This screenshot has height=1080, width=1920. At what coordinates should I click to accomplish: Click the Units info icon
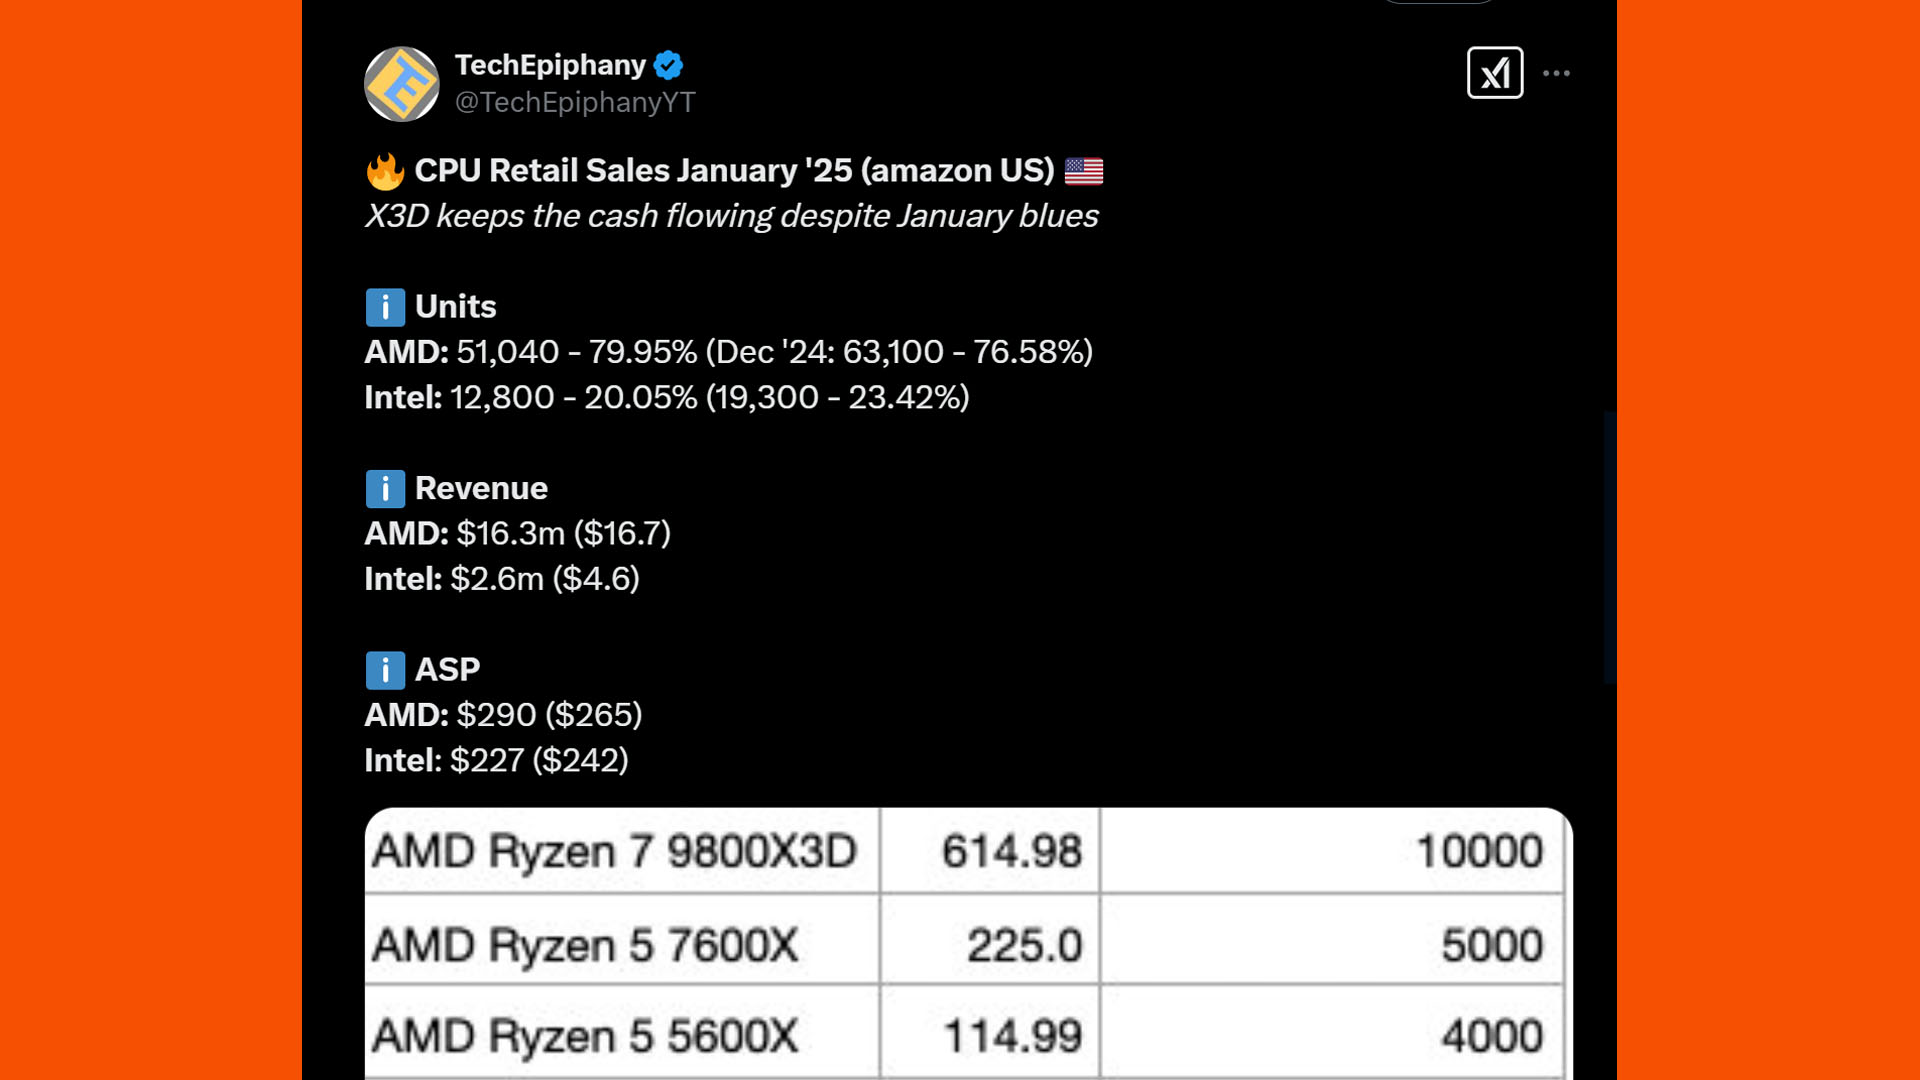click(x=384, y=307)
